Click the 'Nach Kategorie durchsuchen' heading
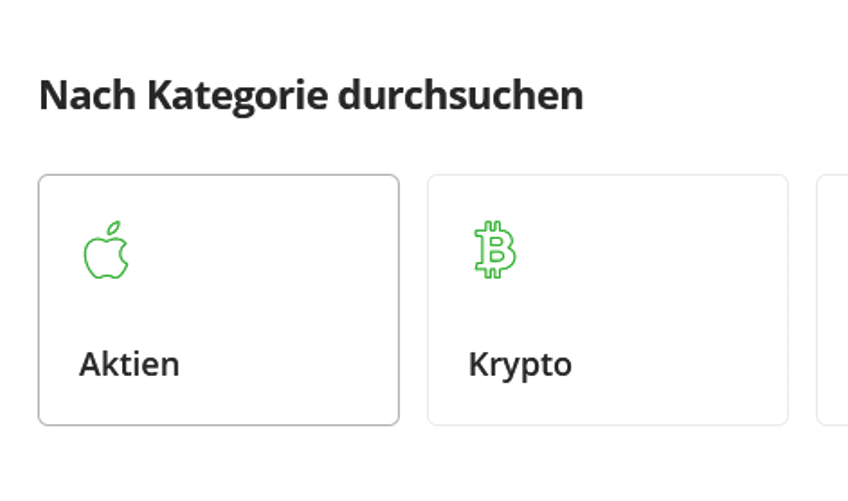The height and width of the screenshot is (501, 848). coord(312,96)
